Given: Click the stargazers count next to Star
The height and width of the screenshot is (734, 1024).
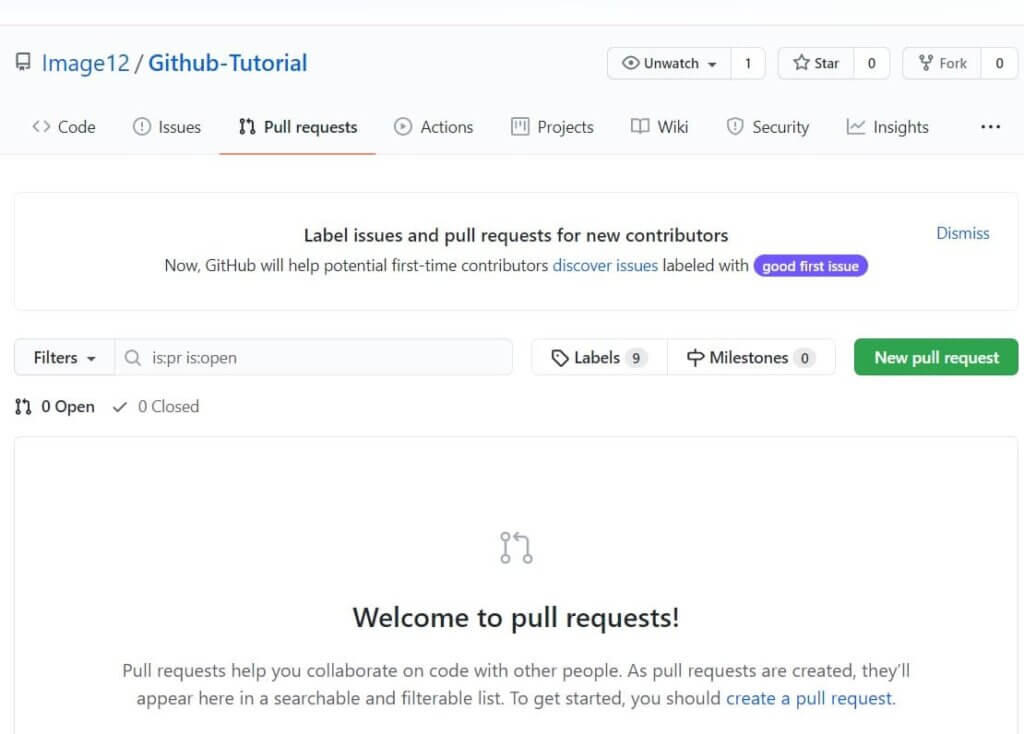Looking at the screenshot, I should [x=871, y=63].
